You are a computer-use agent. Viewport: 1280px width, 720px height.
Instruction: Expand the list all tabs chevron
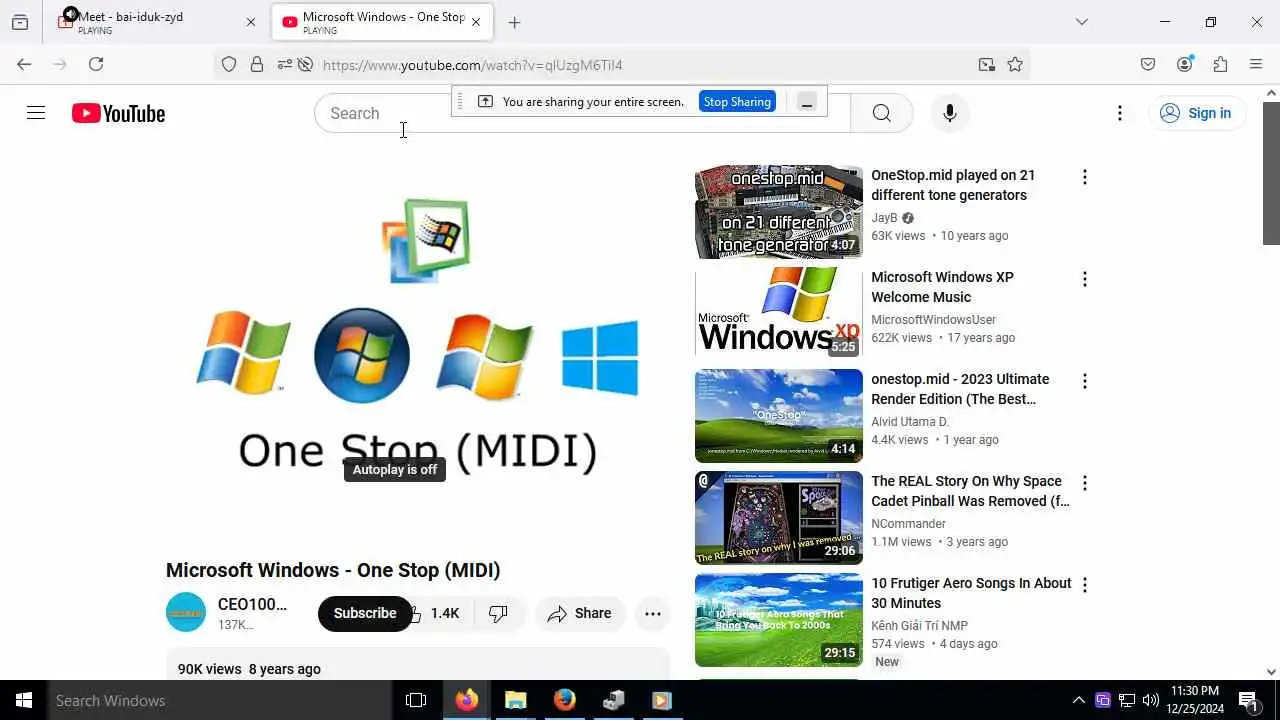click(x=1082, y=22)
